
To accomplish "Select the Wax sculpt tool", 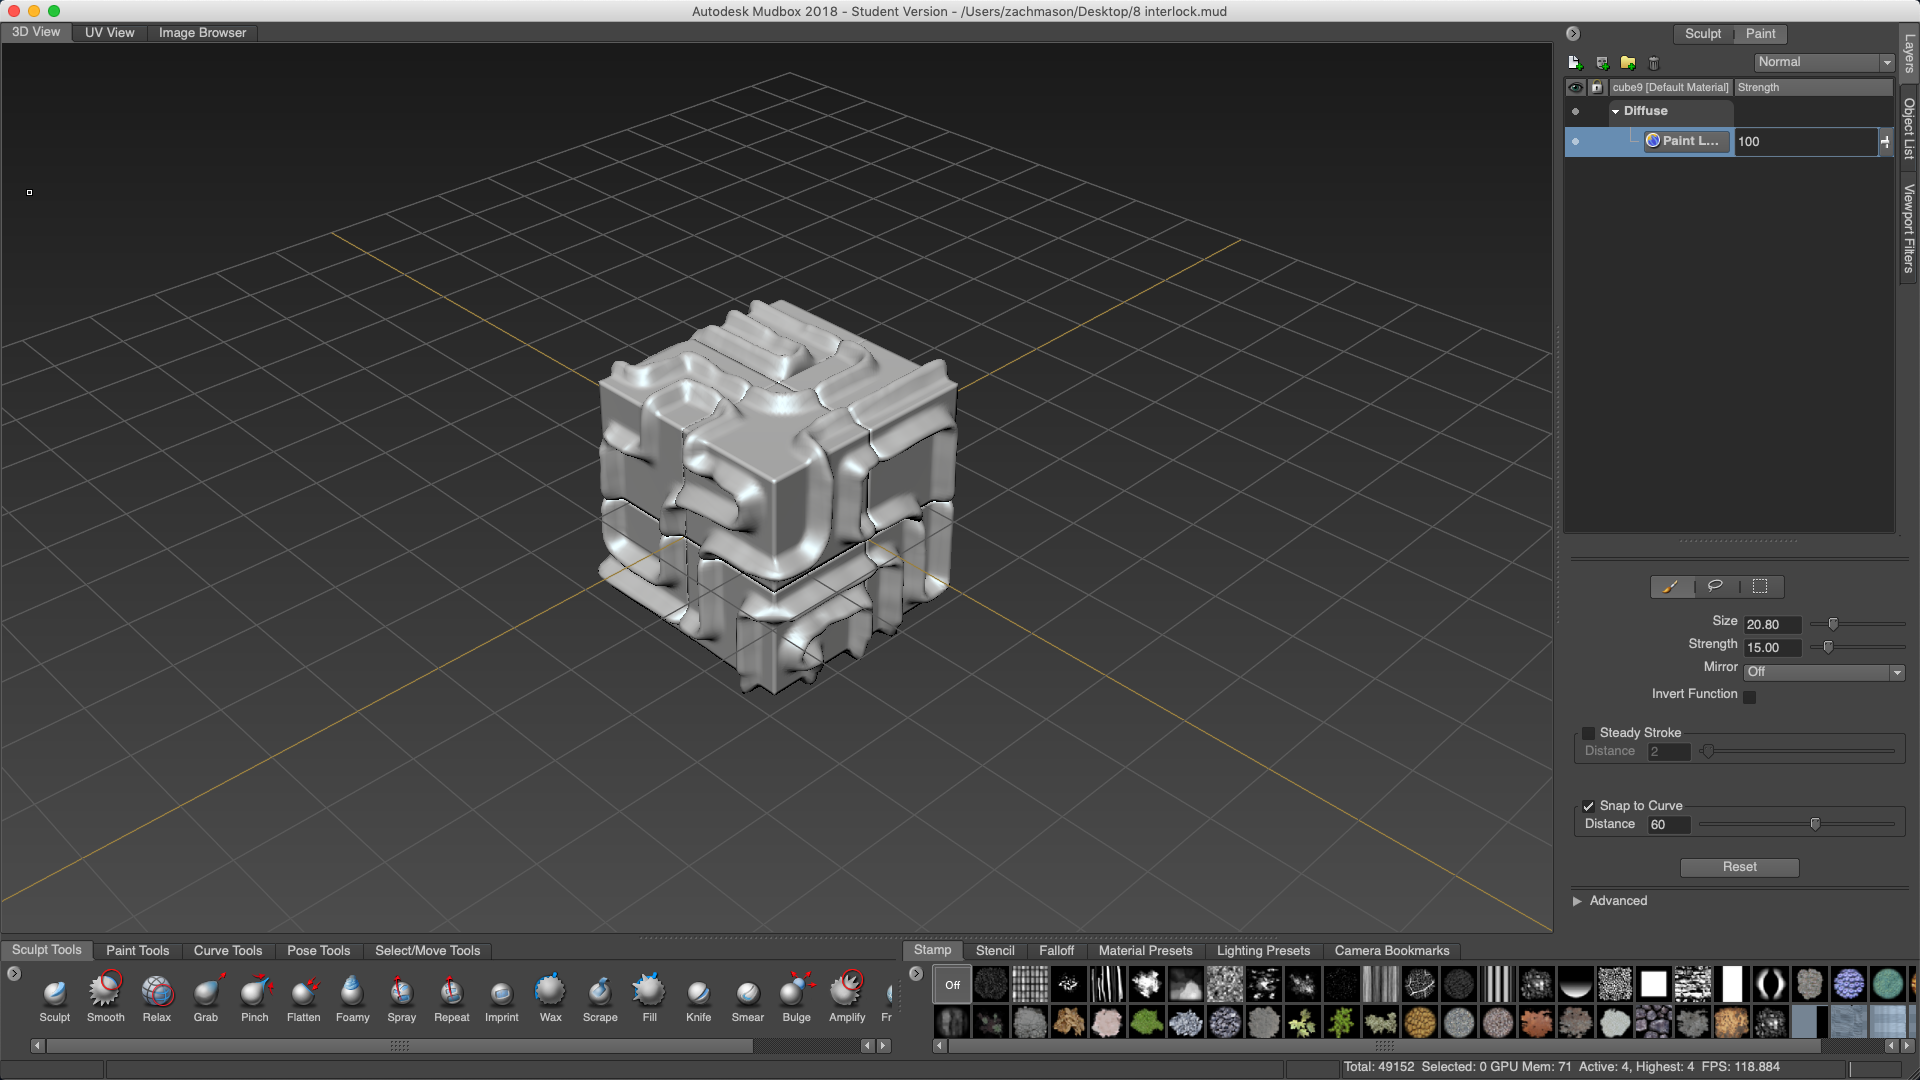I will pyautogui.click(x=550, y=992).
